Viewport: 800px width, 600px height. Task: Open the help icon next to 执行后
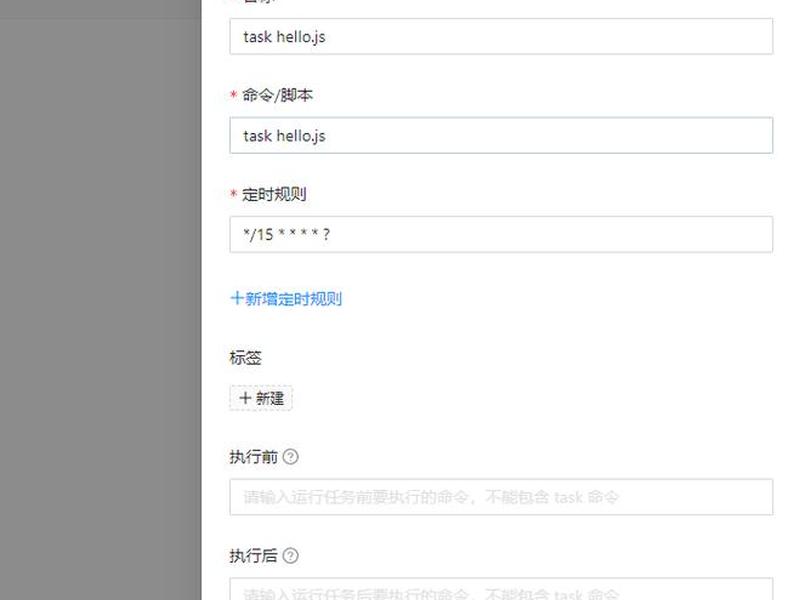pos(290,555)
